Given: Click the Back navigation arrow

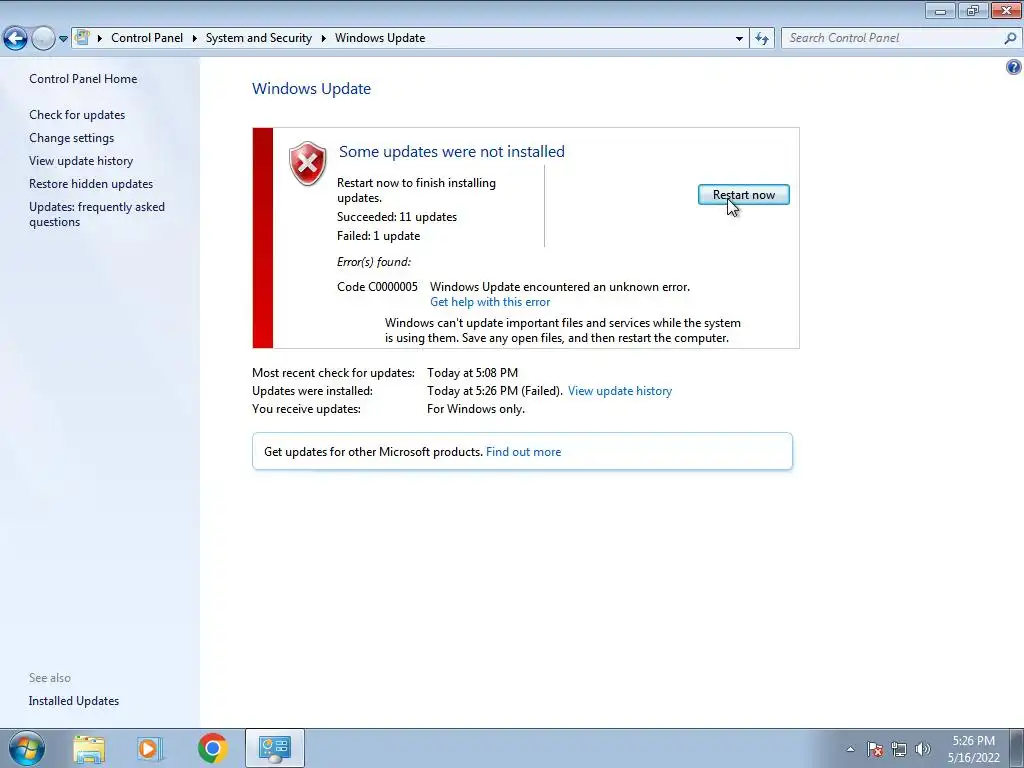Looking at the screenshot, I should 16,39.
